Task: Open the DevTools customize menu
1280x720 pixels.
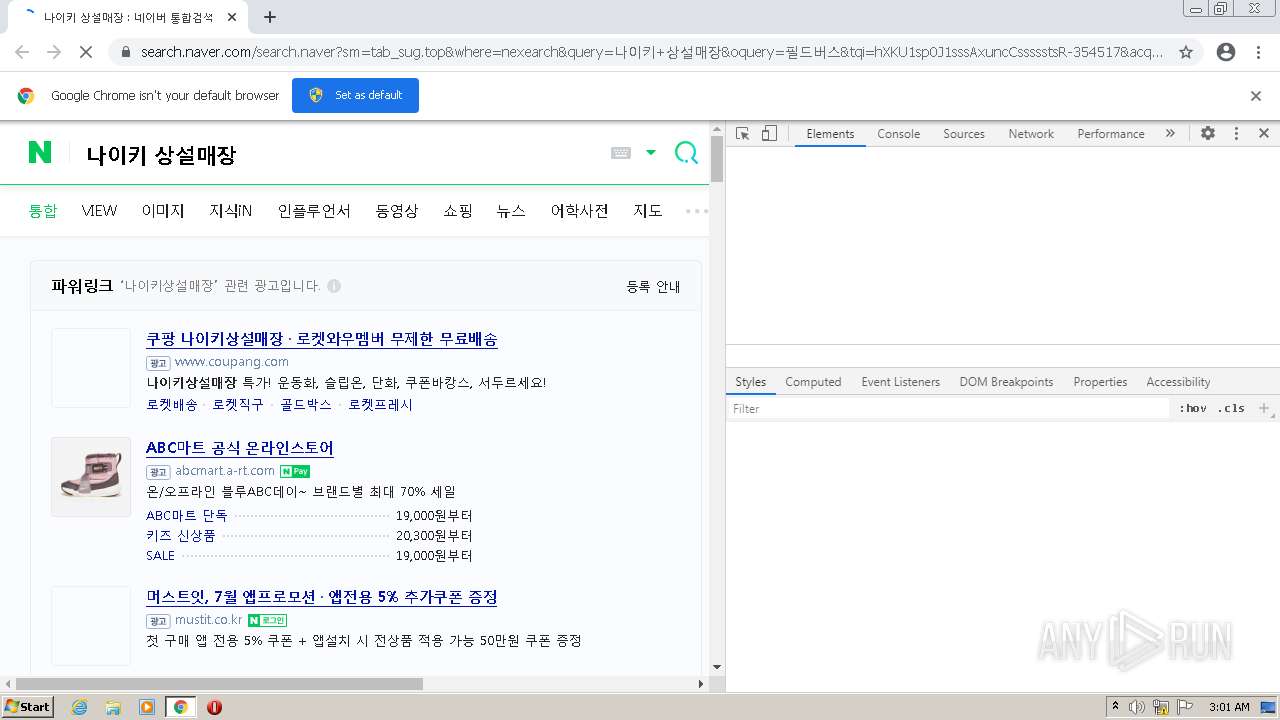Action: (1236, 133)
